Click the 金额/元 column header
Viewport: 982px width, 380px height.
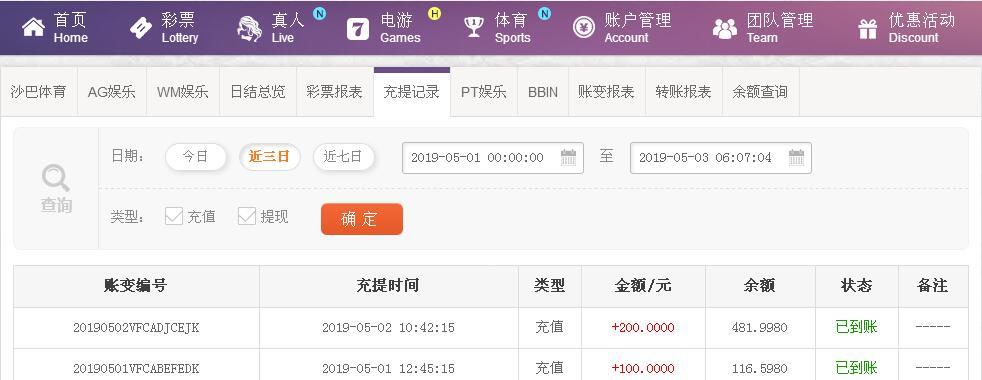tap(643, 286)
